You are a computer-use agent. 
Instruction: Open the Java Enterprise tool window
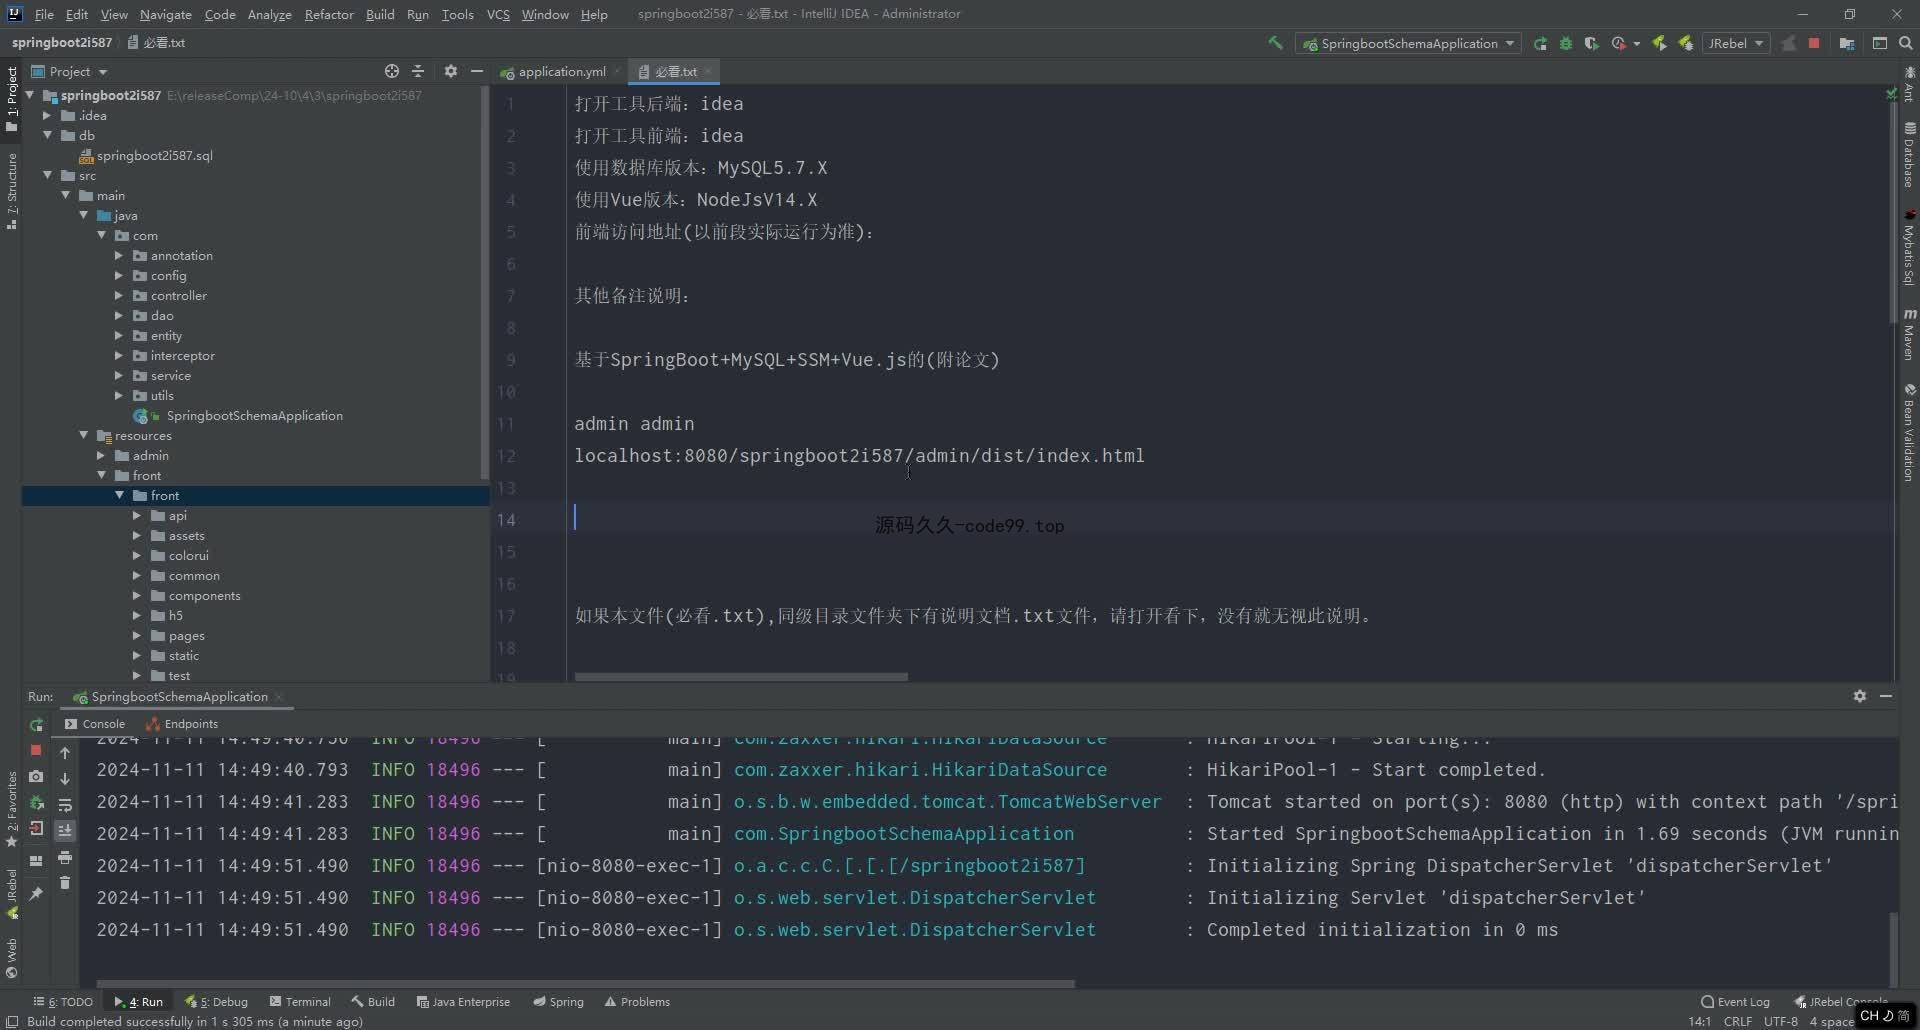pos(463,1001)
